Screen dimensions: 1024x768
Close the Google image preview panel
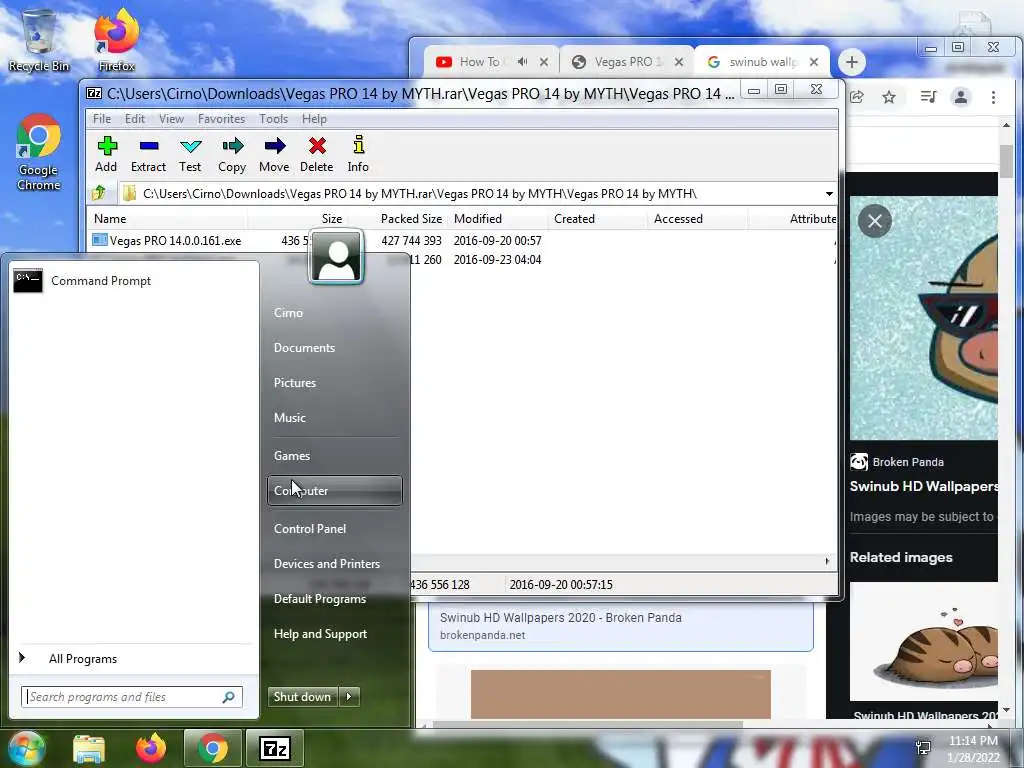(875, 221)
